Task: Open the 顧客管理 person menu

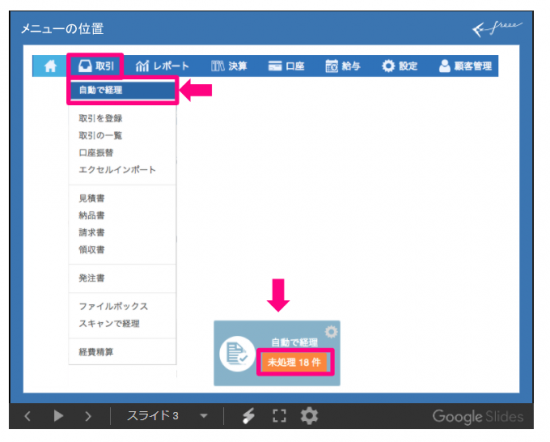Action: pos(465,66)
